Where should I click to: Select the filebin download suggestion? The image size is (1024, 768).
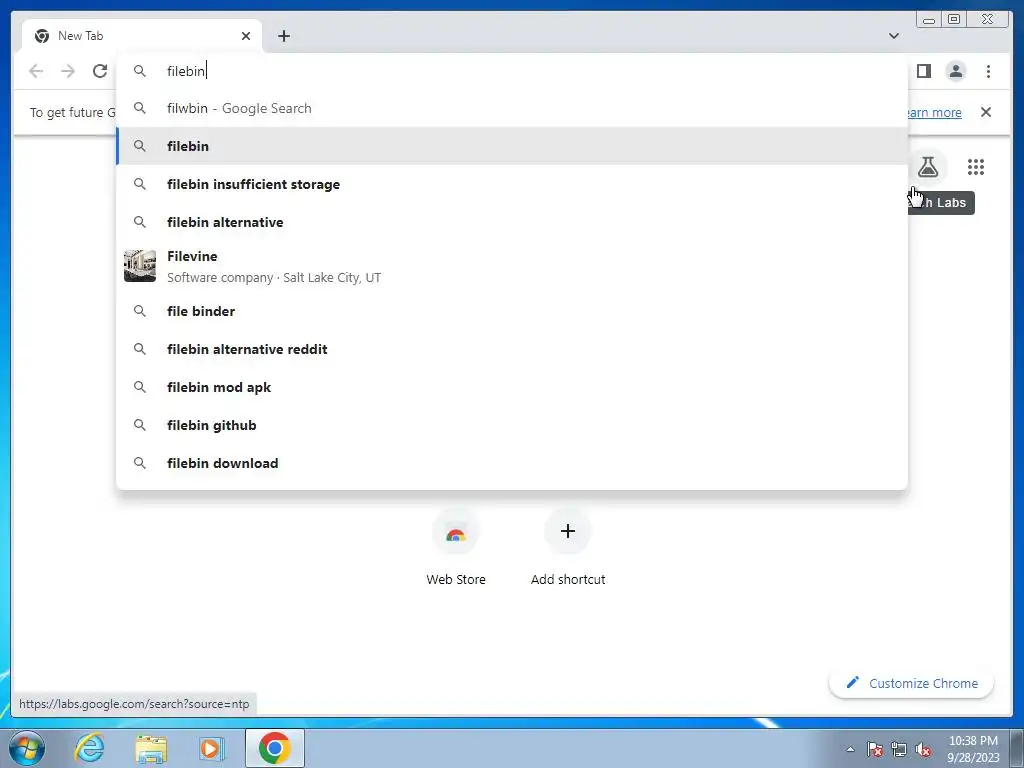pyautogui.click(x=512, y=463)
